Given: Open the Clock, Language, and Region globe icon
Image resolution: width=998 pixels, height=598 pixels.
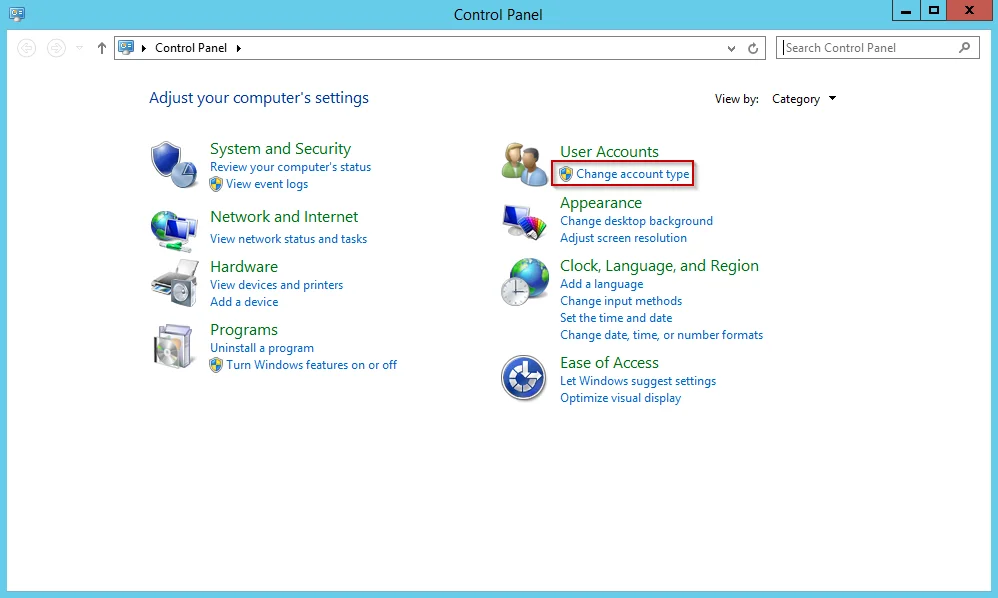Looking at the screenshot, I should click(x=525, y=282).
